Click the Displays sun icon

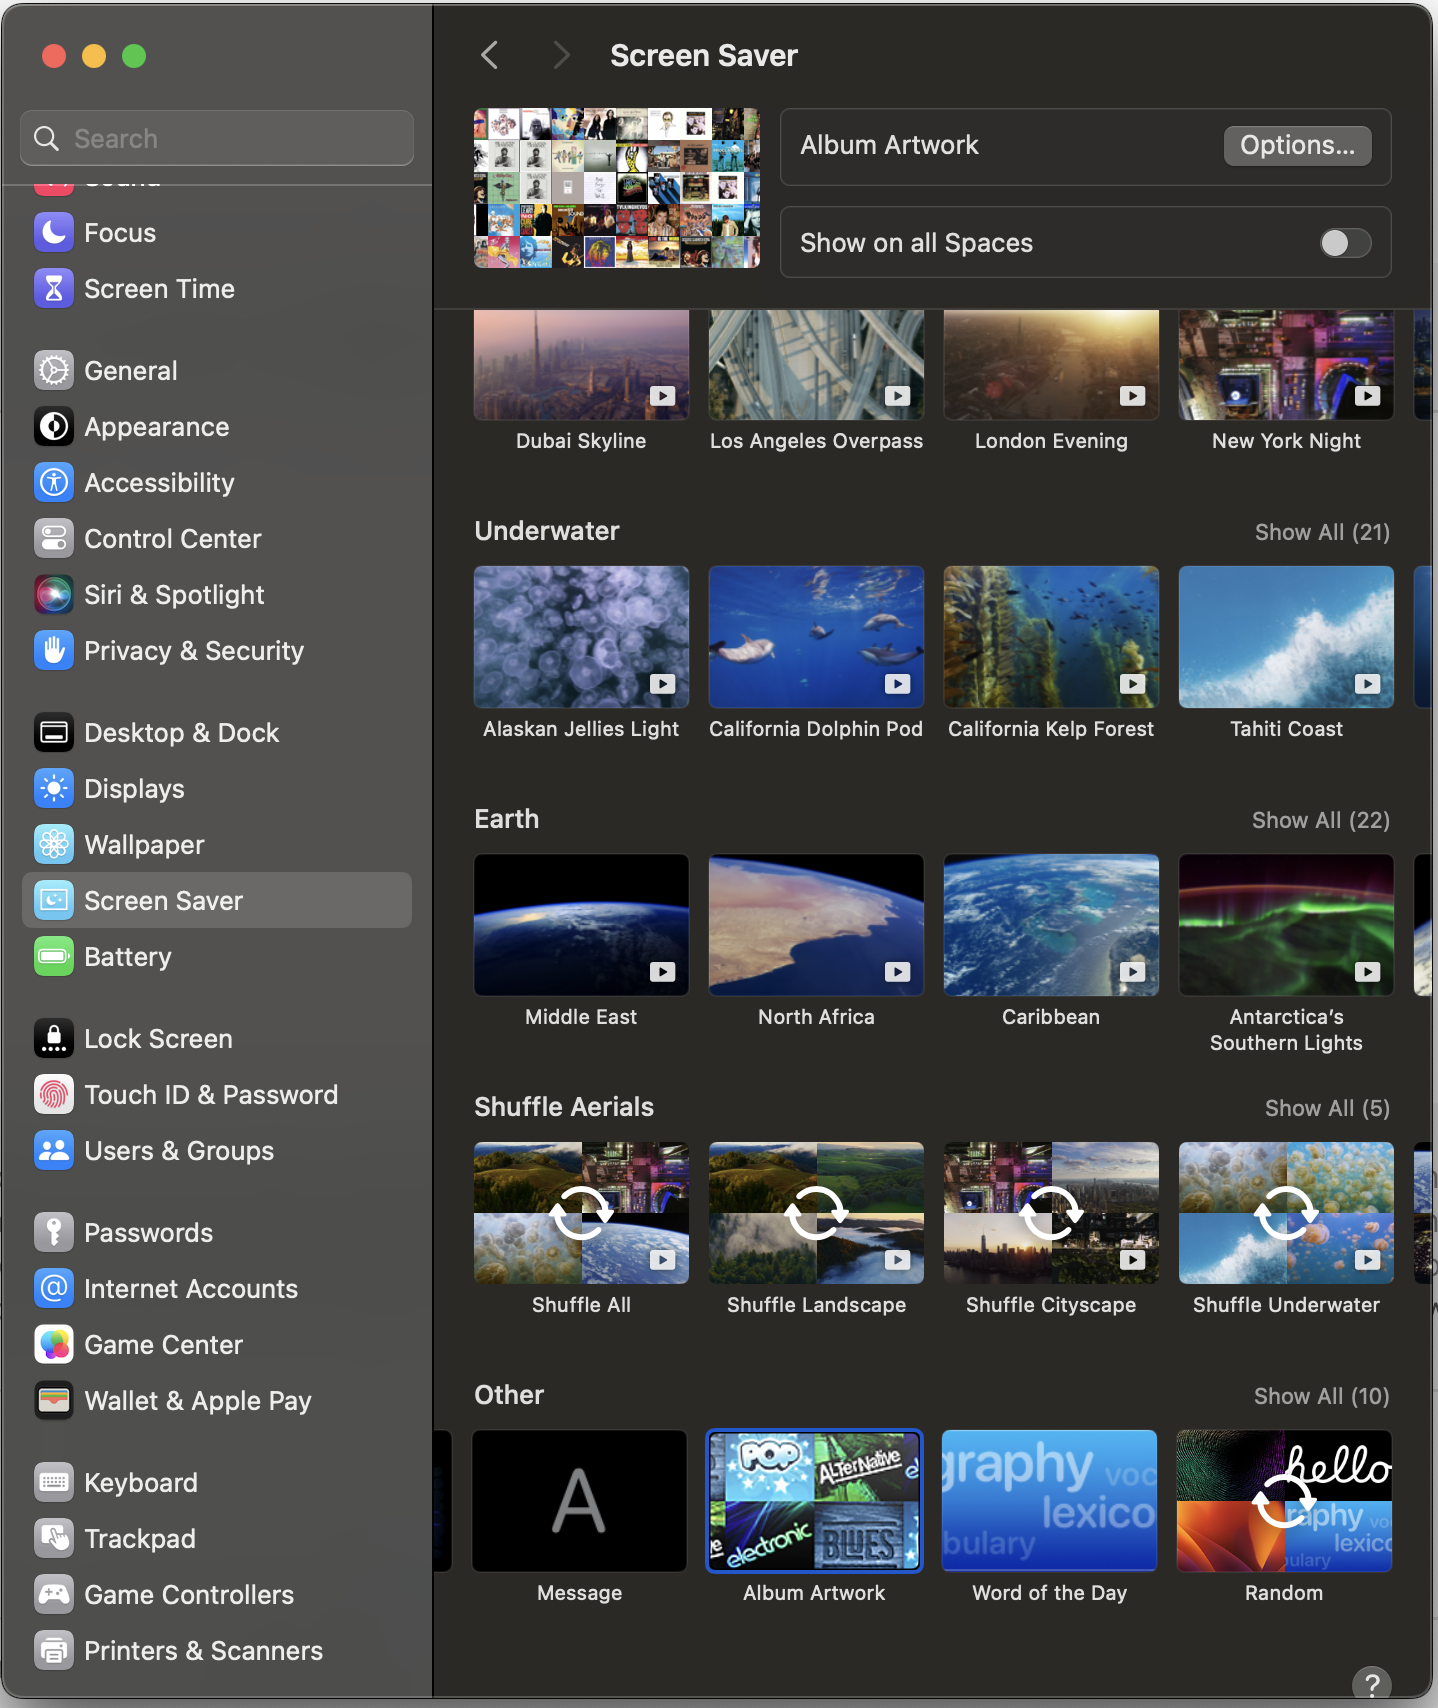click(x=54, y=789)
